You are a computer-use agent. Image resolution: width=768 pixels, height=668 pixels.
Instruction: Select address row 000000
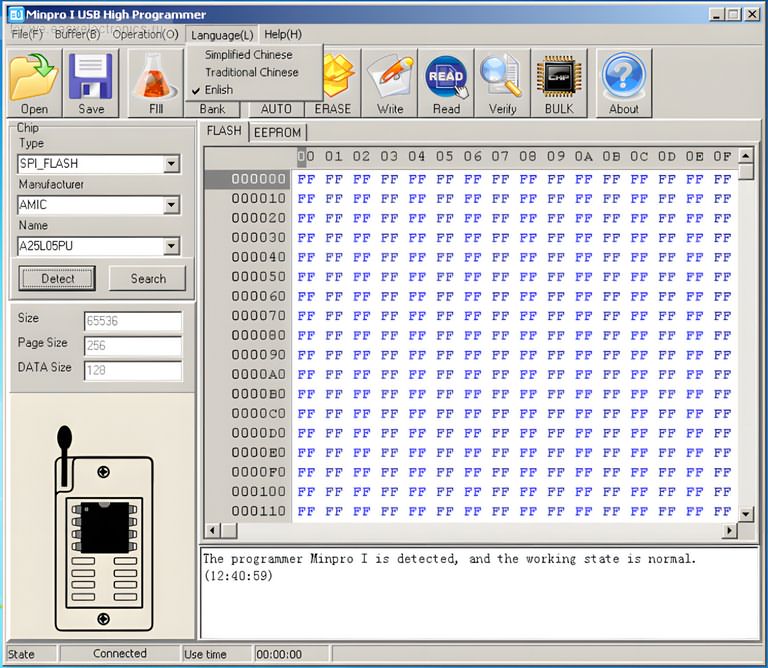point(248,179)
